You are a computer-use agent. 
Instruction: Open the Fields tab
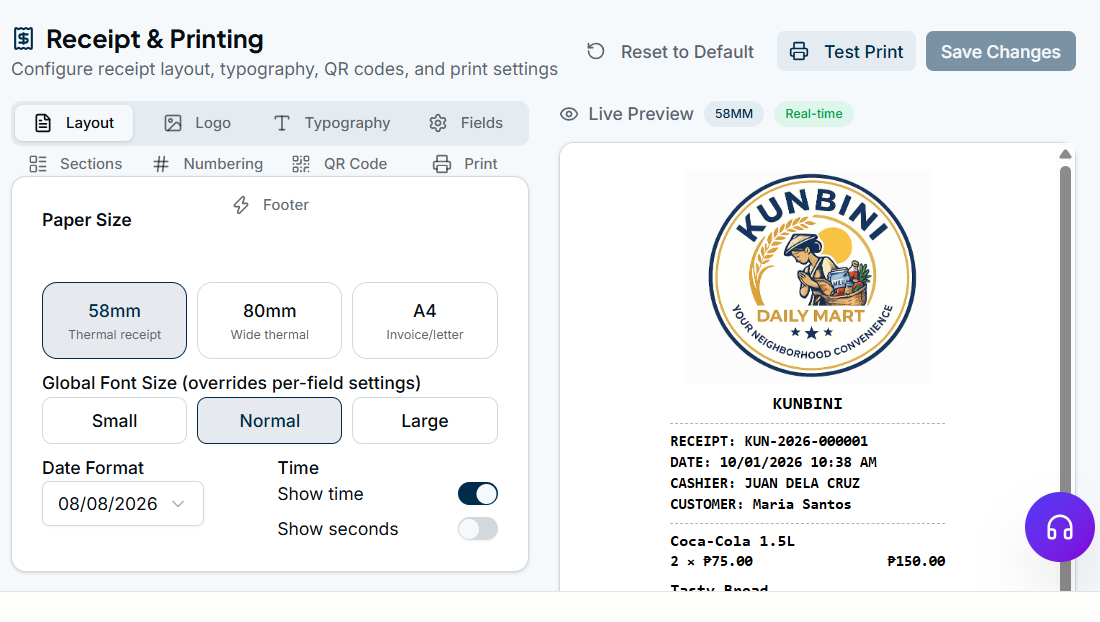(x=466, y=123)
